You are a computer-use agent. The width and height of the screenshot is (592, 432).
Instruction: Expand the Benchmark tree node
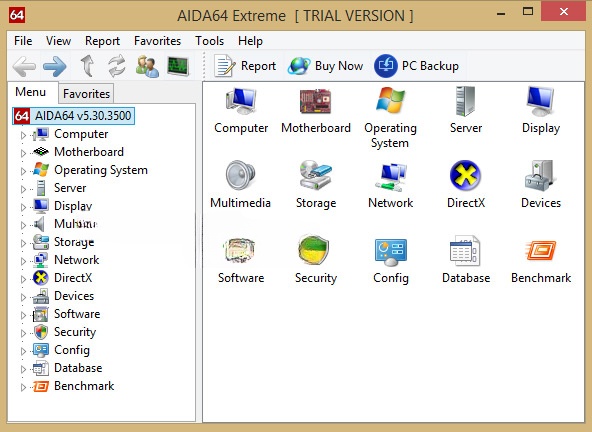pyautogui.click(x=23, y=387)
